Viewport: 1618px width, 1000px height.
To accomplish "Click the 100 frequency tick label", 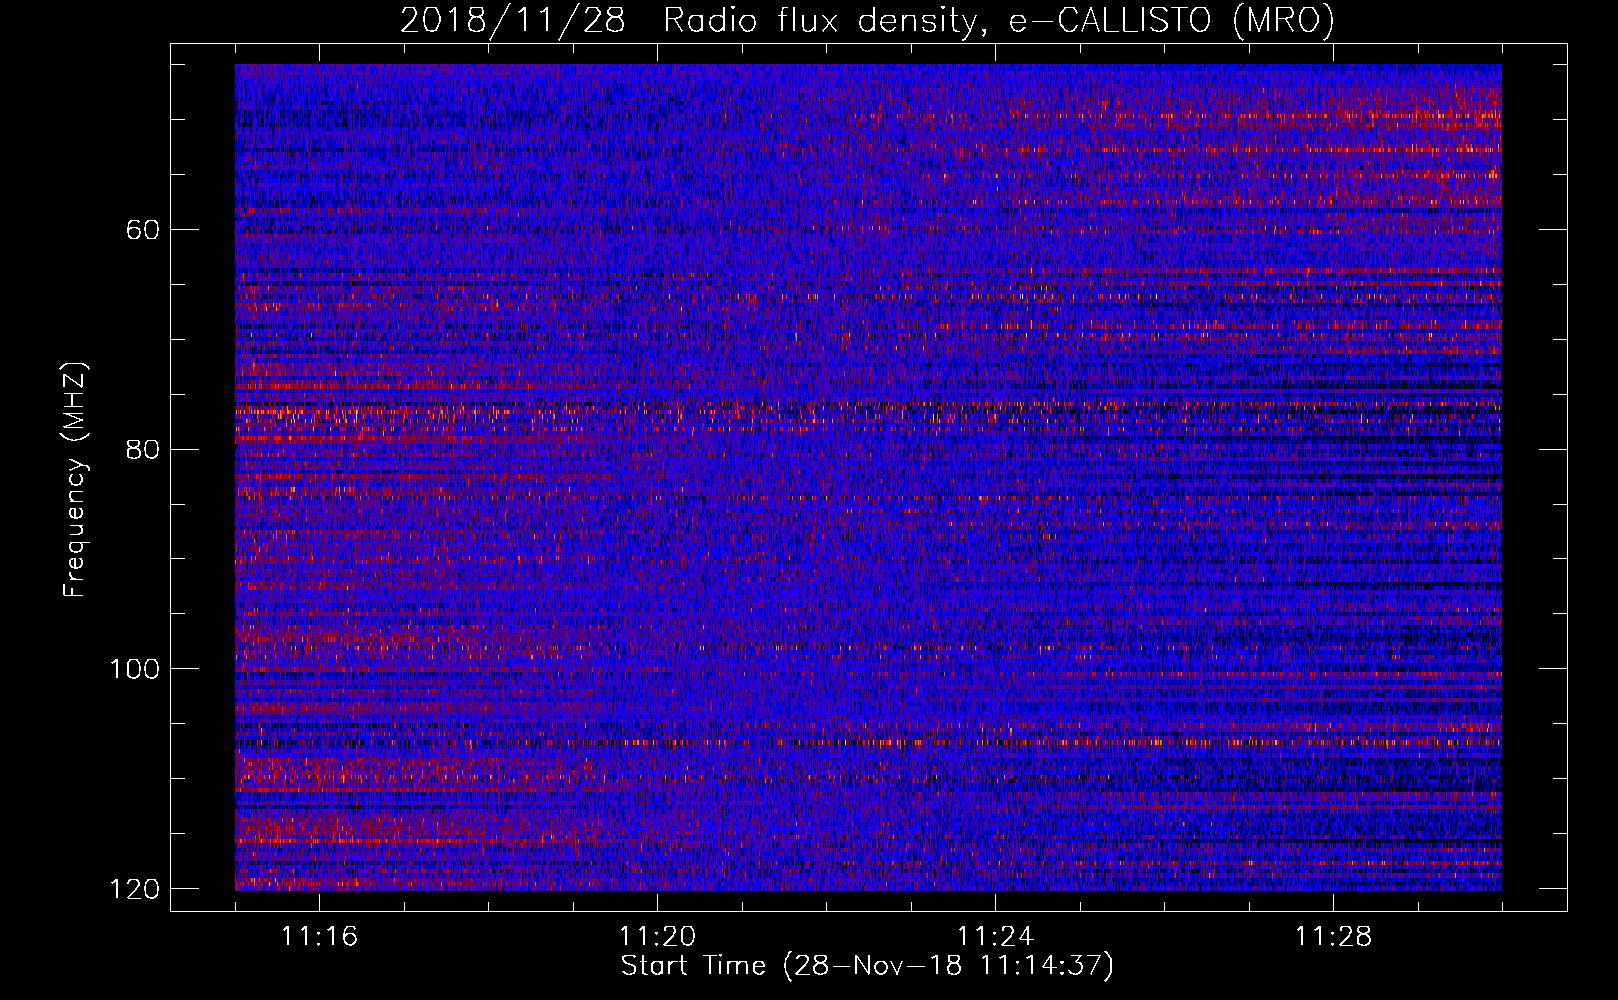I will click(134, 668).
